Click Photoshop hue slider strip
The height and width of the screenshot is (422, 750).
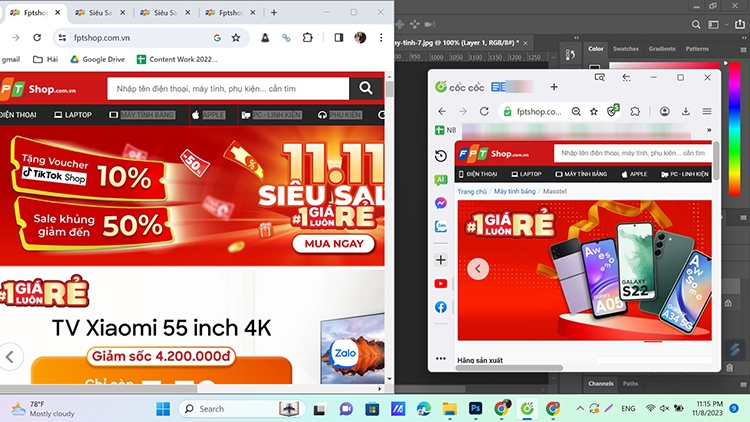[x=734, y=128]
